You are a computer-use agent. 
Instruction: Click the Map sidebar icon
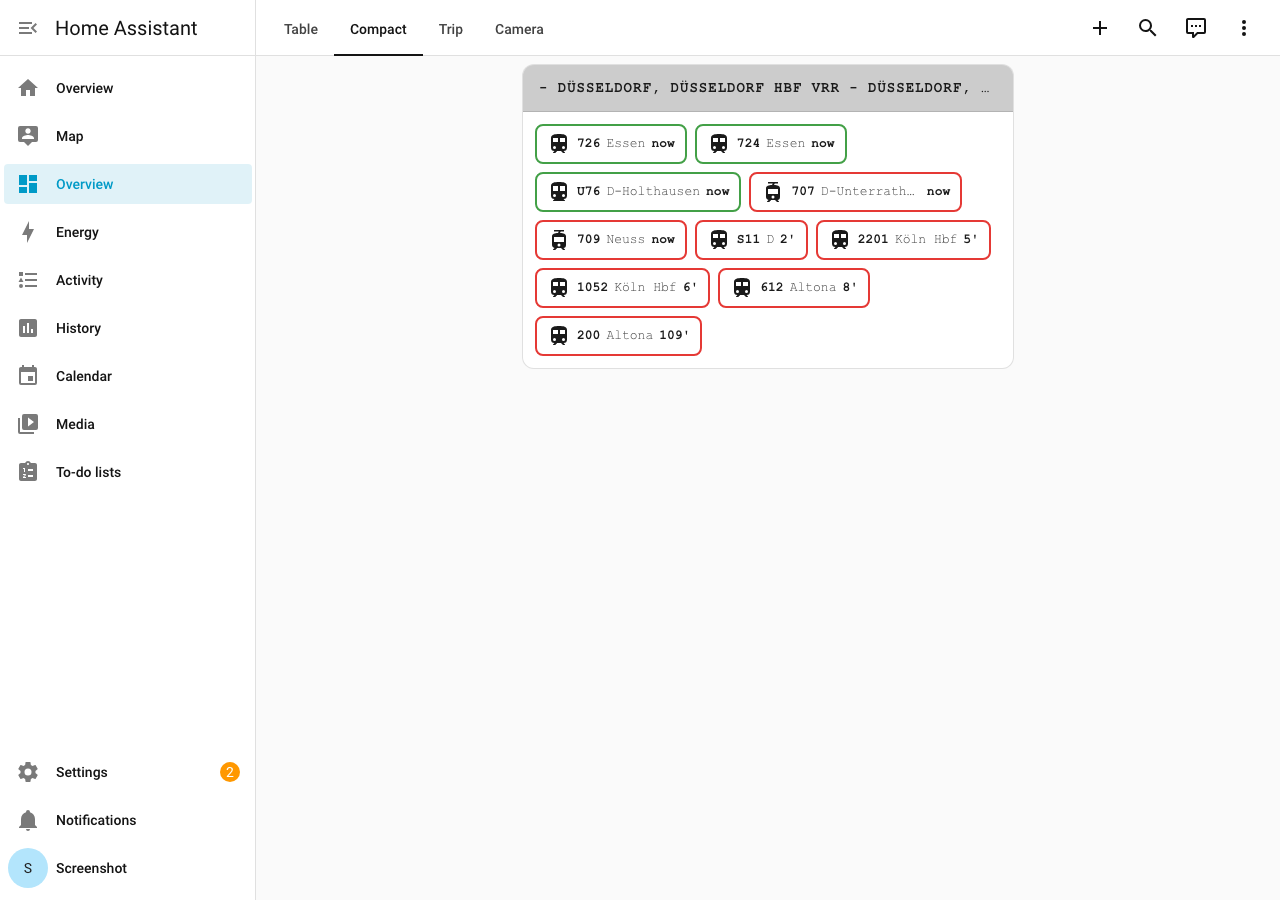[x=28, y=136]
